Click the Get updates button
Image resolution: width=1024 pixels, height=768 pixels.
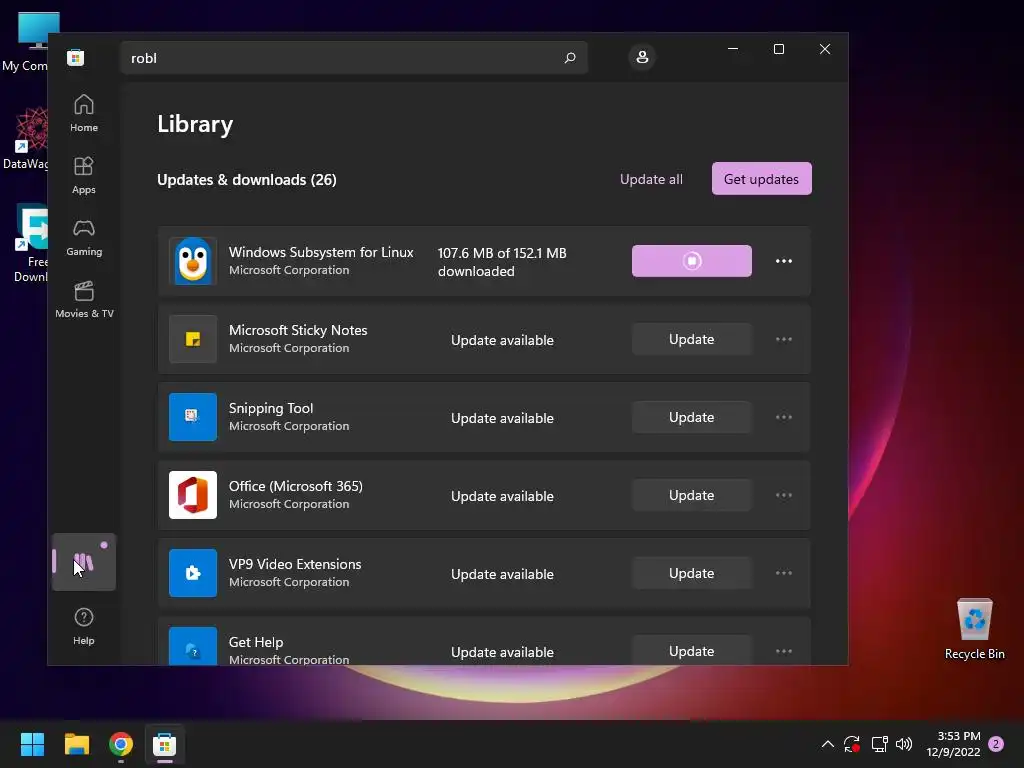(x=761, y=178)
